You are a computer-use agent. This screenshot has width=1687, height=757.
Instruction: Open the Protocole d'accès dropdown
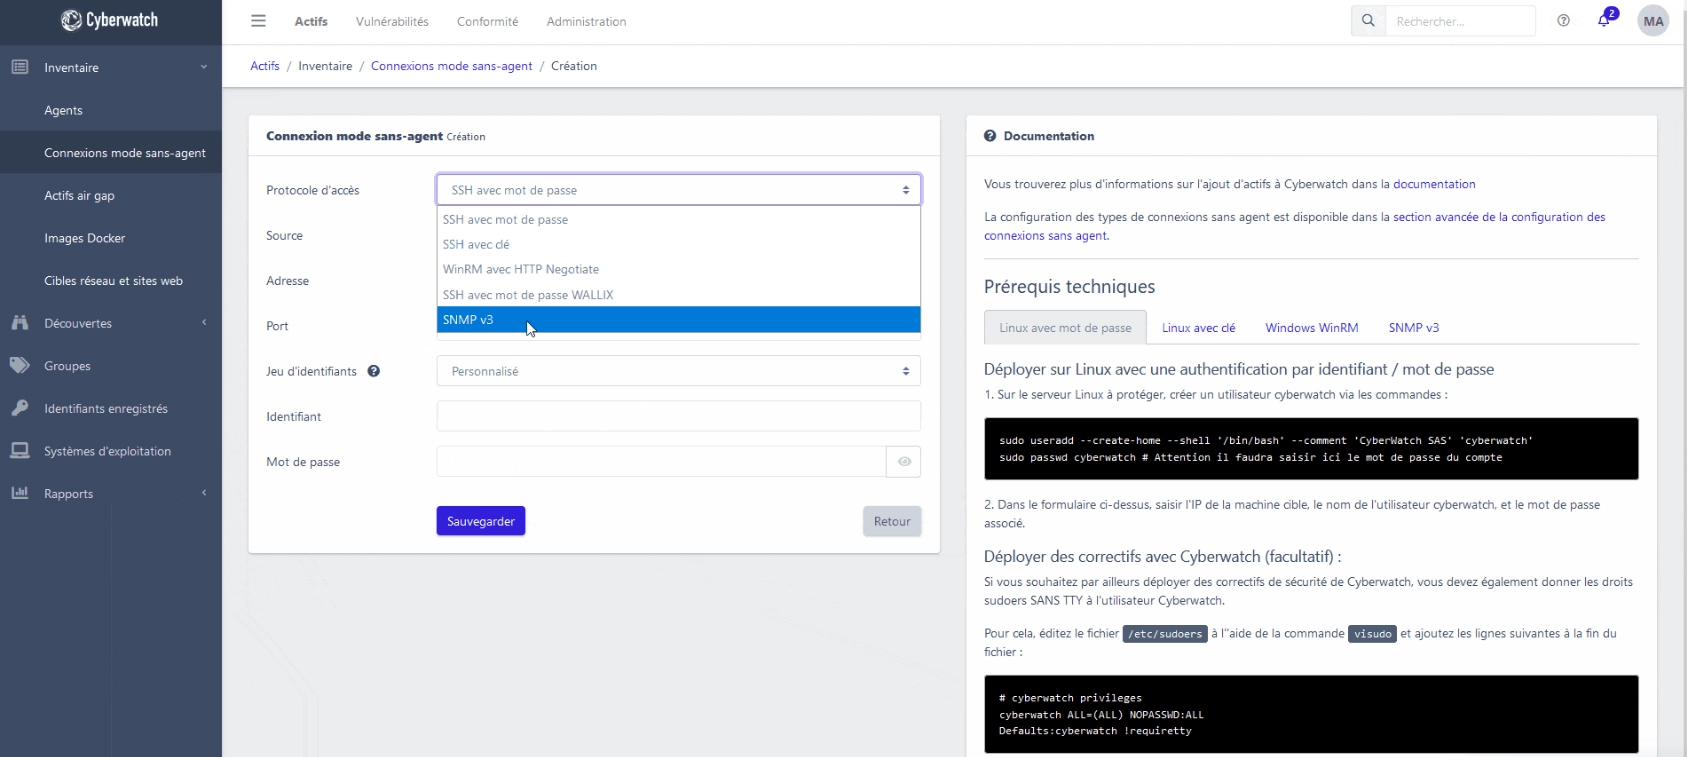679,190
